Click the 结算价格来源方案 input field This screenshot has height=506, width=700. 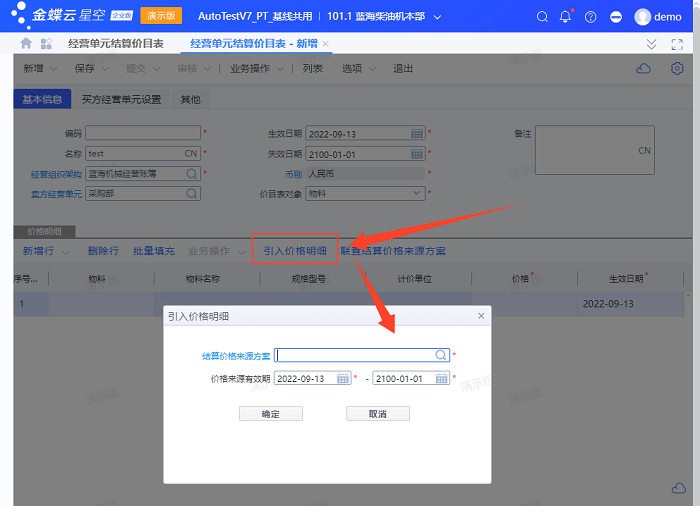pos(355,355)
